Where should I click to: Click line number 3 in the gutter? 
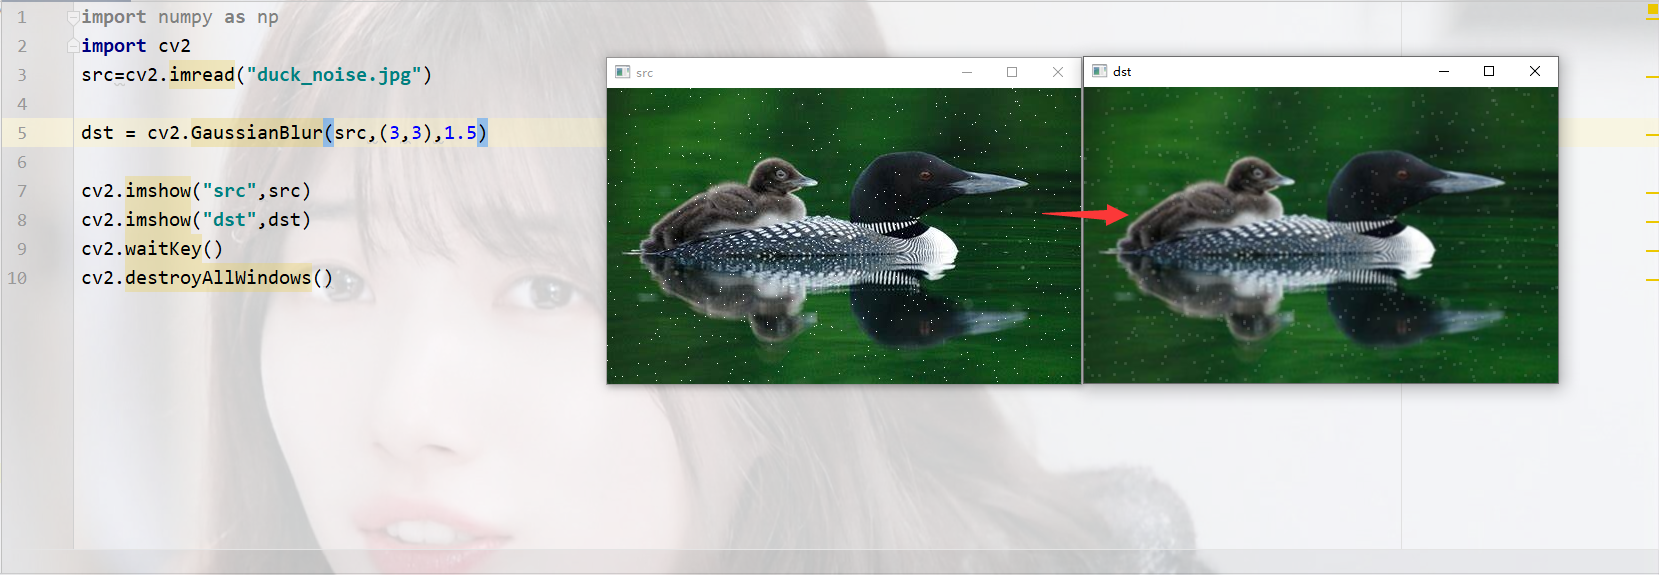22,75
